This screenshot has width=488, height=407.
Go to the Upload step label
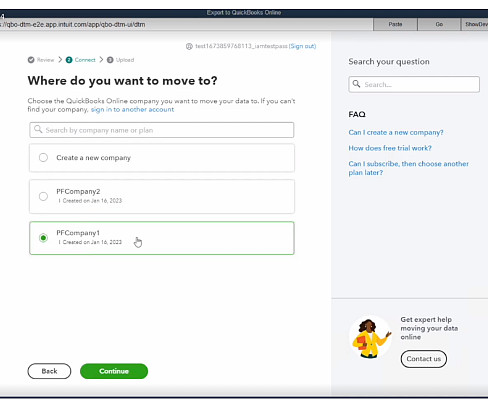pos(125,60)
